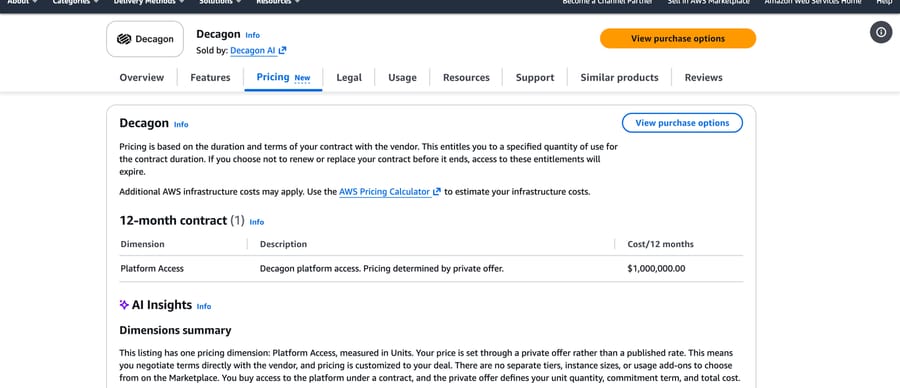Screen dimensions: 900x388
Task: Click the dark circular info icon at top right
Action: (x=881, y=32)
